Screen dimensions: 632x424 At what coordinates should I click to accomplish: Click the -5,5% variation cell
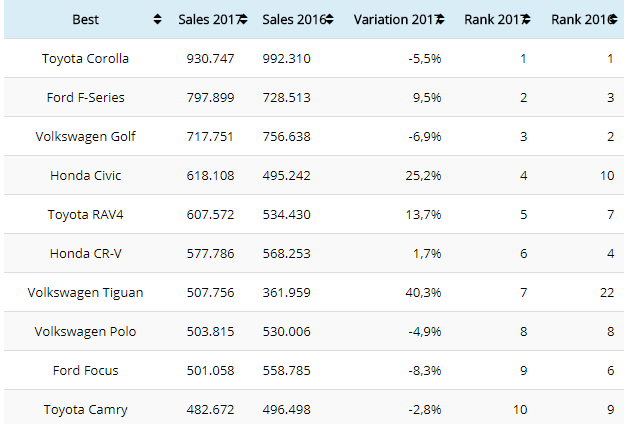(425, 59)
